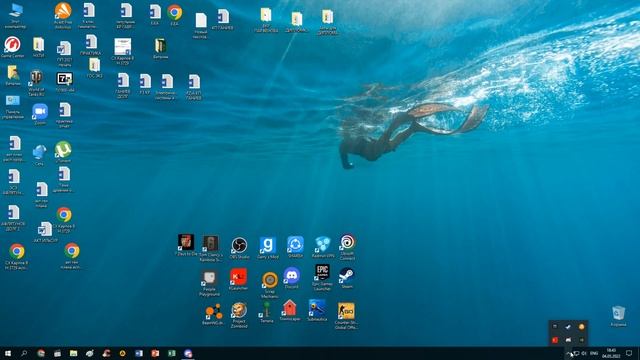
Task: Open PowerPoint from the taskbar
Action: 155,353
